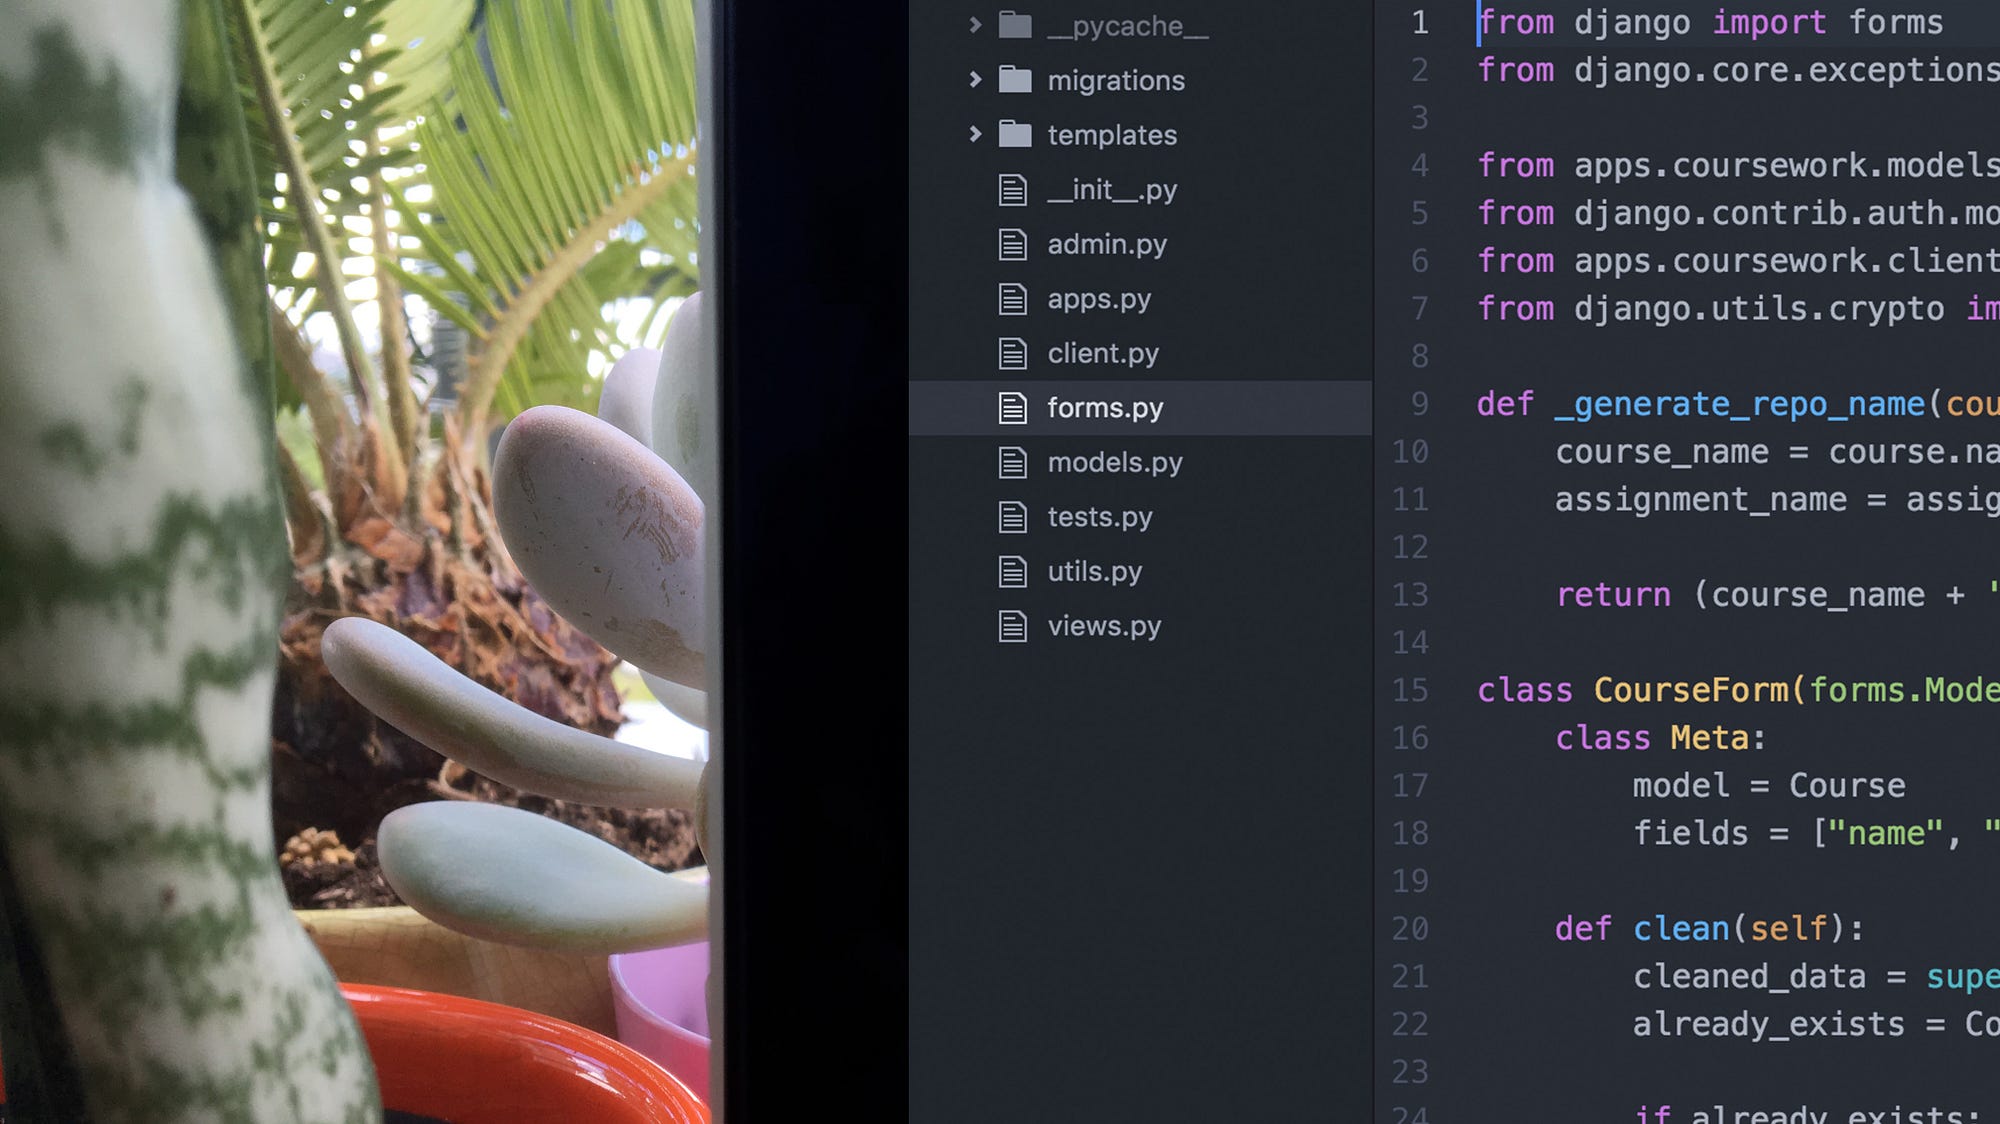Expand the migrations folder chevron
The width and height of the screenshot is (2000, 1124).
975,80
